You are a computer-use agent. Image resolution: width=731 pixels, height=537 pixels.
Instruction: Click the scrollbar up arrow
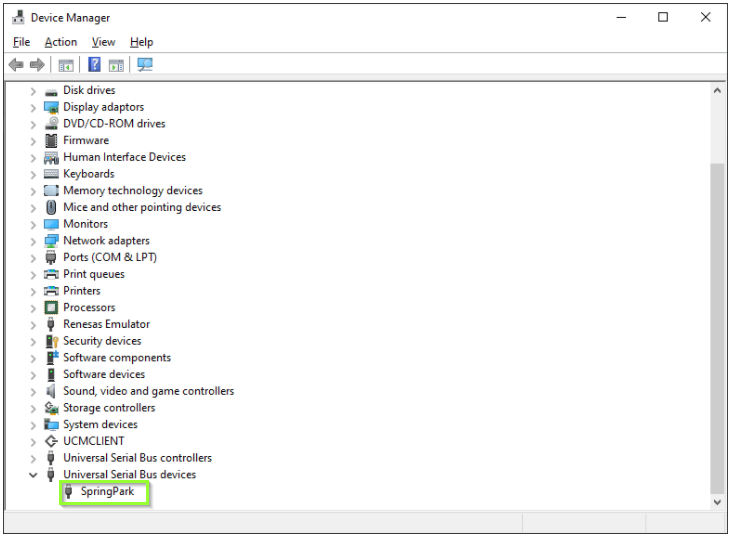click(x=717, y=90)
